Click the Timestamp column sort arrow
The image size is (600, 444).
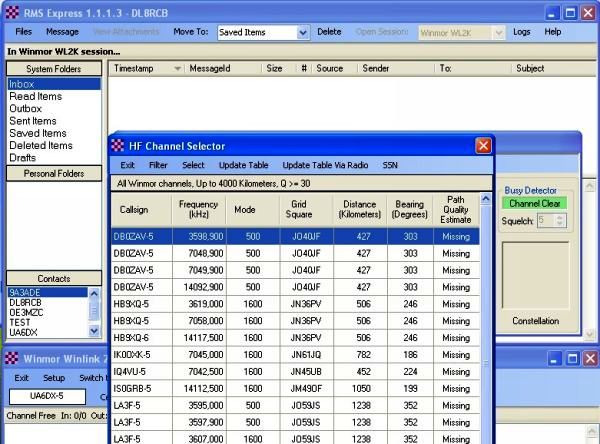(177, 69)
